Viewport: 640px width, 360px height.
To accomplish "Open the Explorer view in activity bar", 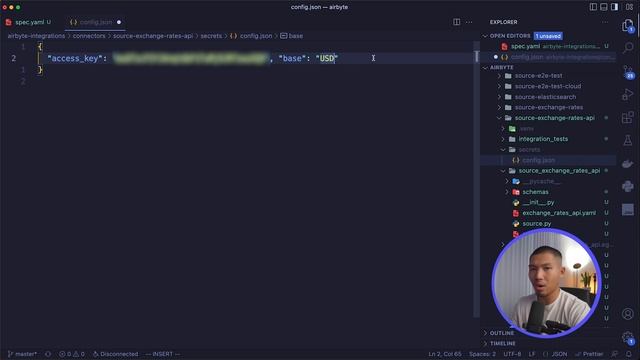I will tap(628, 26).
